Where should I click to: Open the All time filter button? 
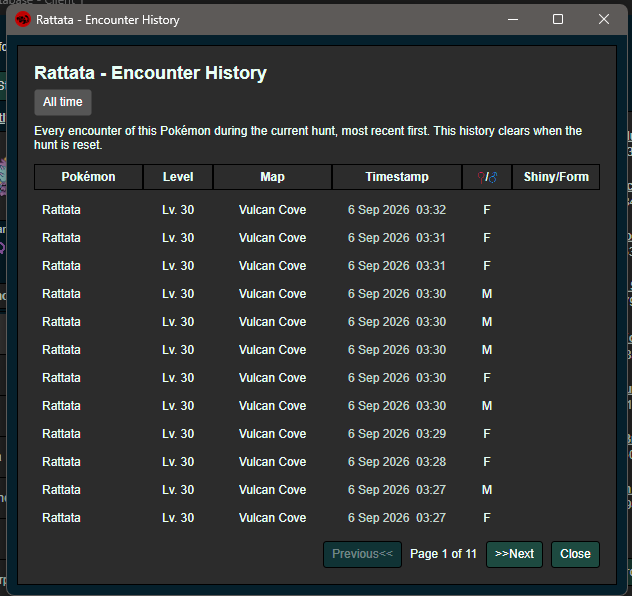coord(63,102)
